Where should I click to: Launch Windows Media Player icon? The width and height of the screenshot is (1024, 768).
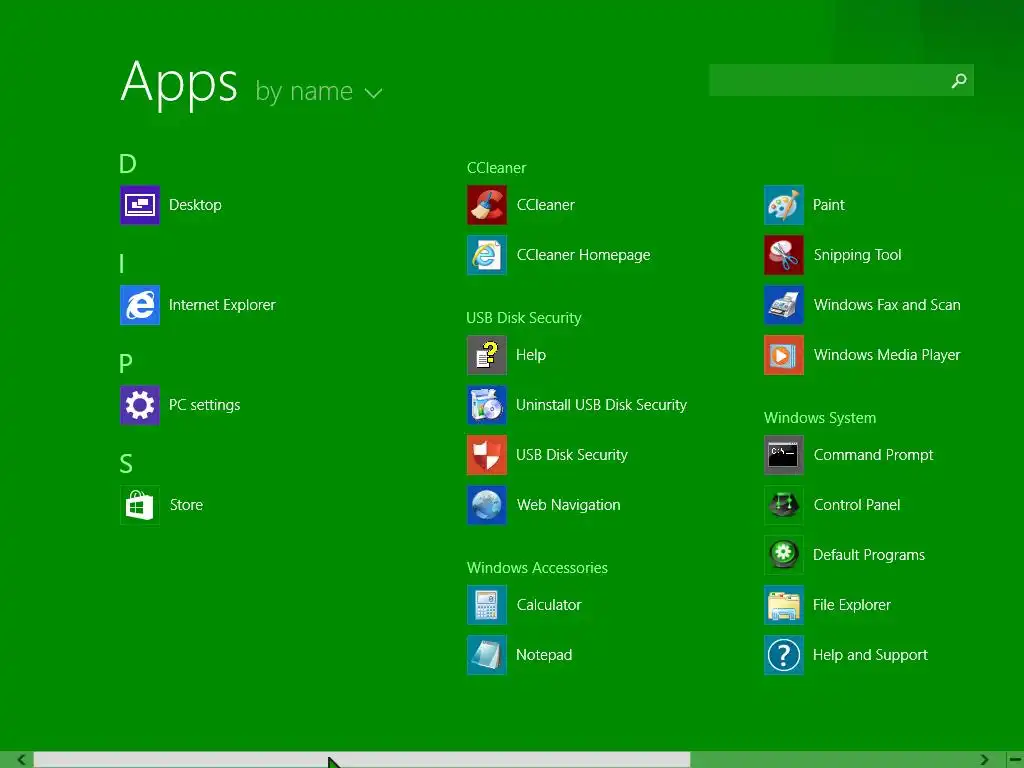[784, 355]
